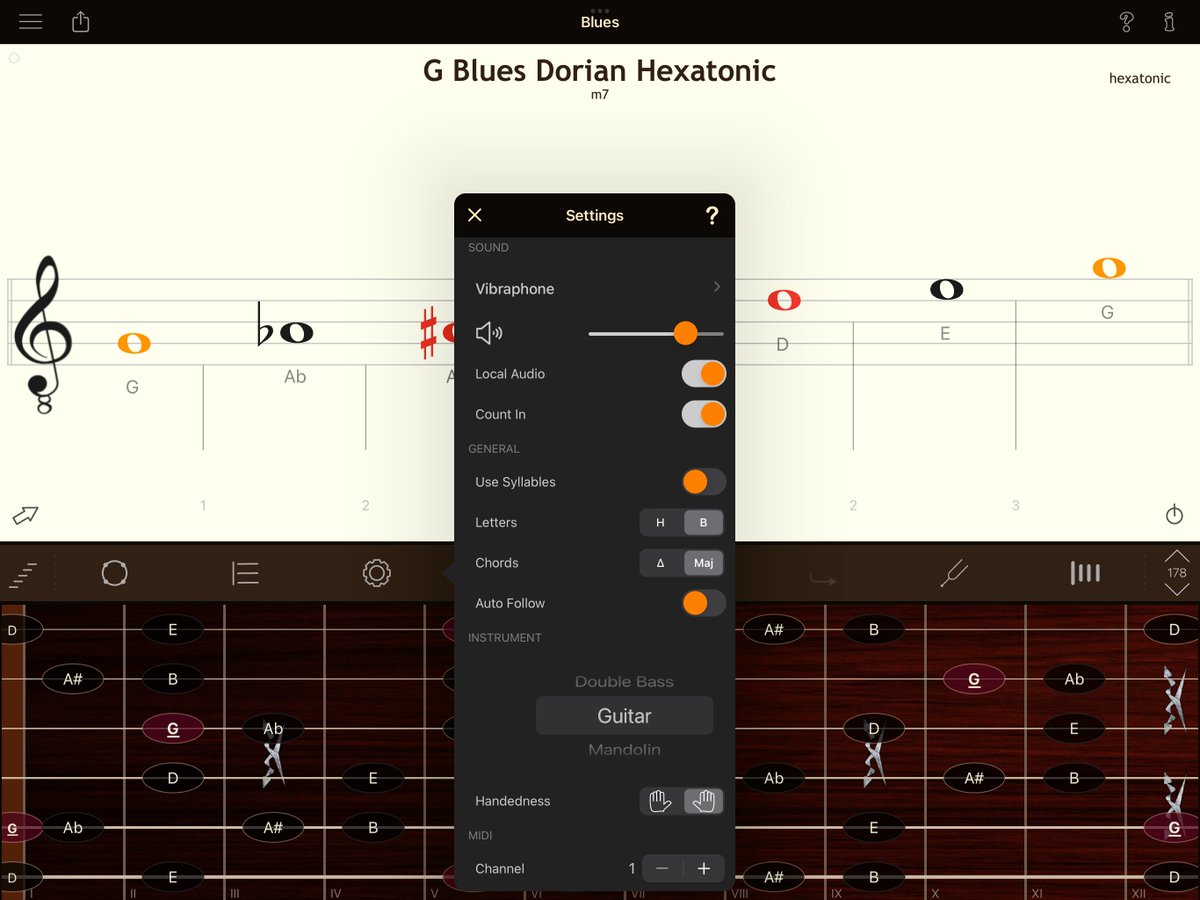This screenshot has height=900, width=1200.
Task: Toggle Use Syllables switch
Action: (x=704, y=482)
